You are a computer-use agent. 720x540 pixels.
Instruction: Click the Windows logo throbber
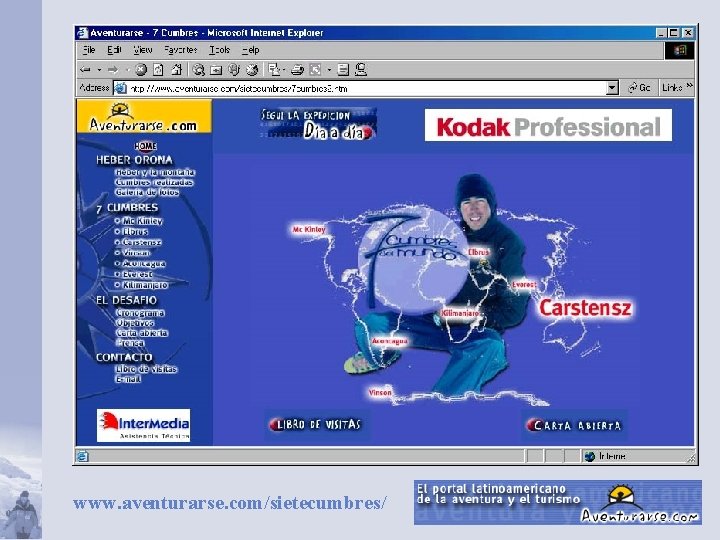coord(680,50)
